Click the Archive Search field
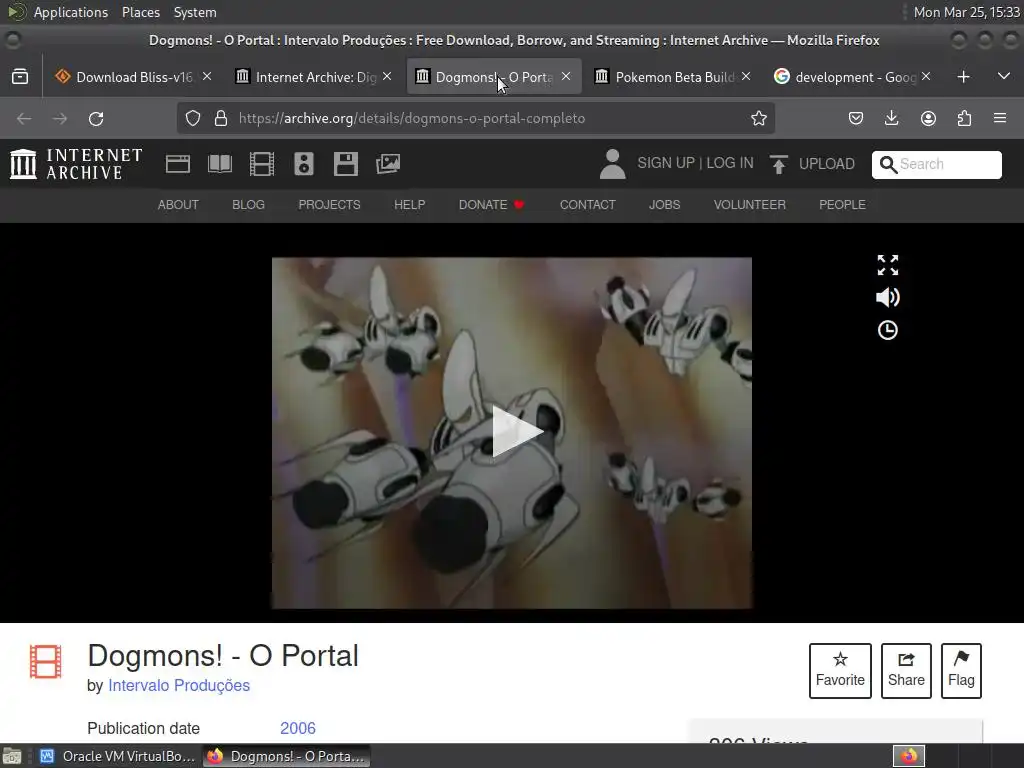Image resolution: width=1024 pixels, height=768 pixels. click(x=936, y=164)
